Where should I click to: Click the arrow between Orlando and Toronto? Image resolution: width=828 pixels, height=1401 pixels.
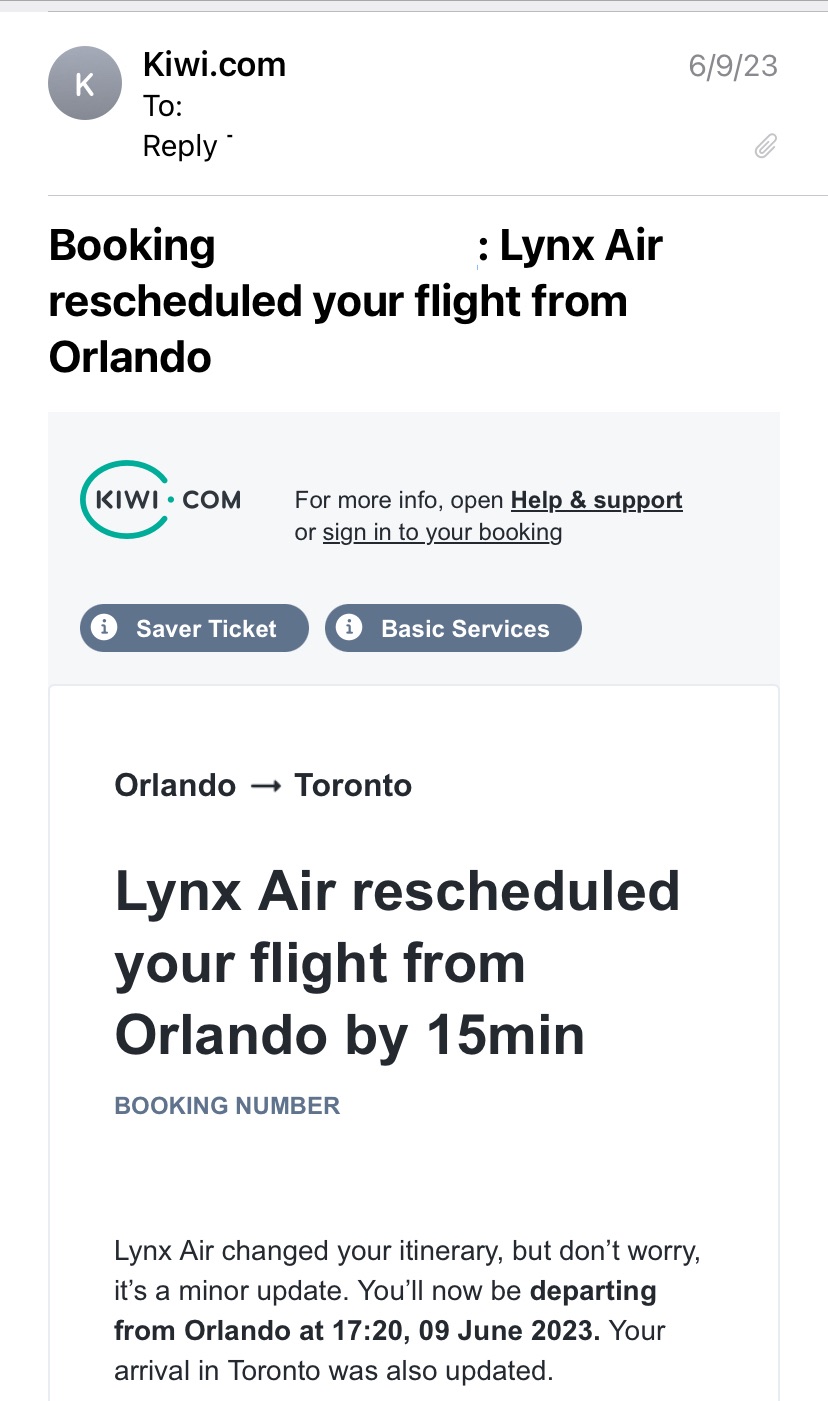pyautogui.click(x=265, y=786)
